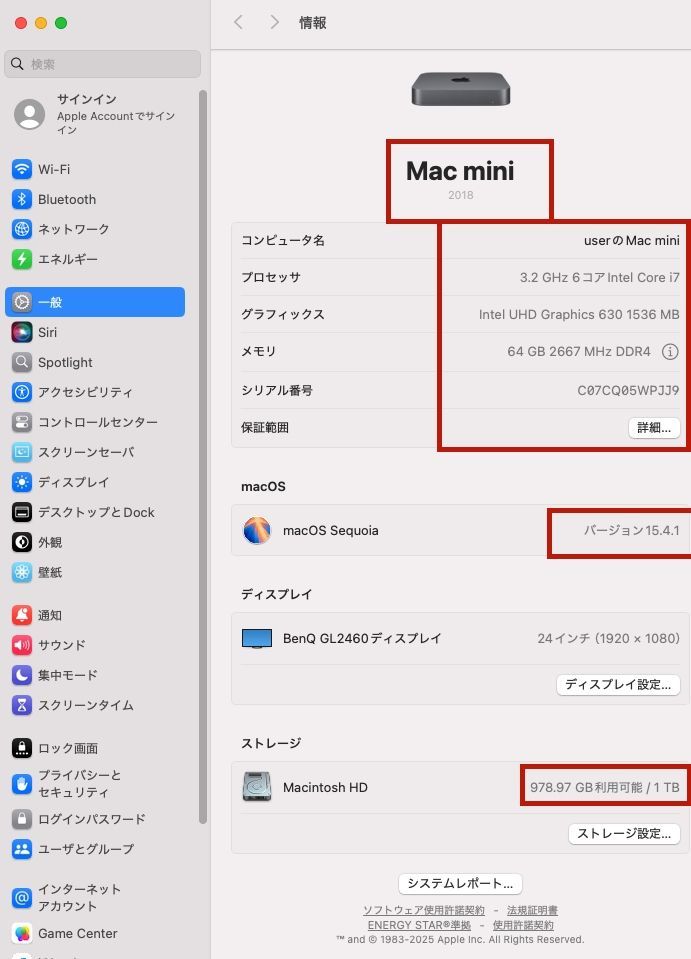Image resolution: width=691 pixels, height=959 pixels.
Task: Open インターネットアカウント at-sign icon
Action: [22, 897]
